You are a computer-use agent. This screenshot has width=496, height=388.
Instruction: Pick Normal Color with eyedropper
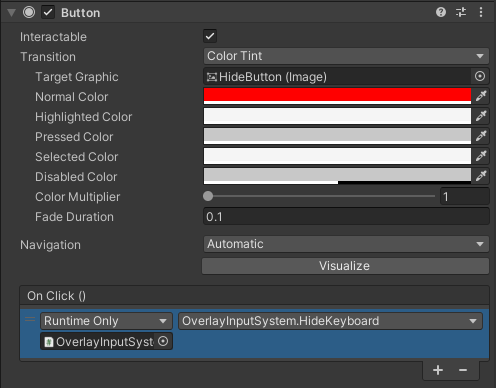point(481,96)
